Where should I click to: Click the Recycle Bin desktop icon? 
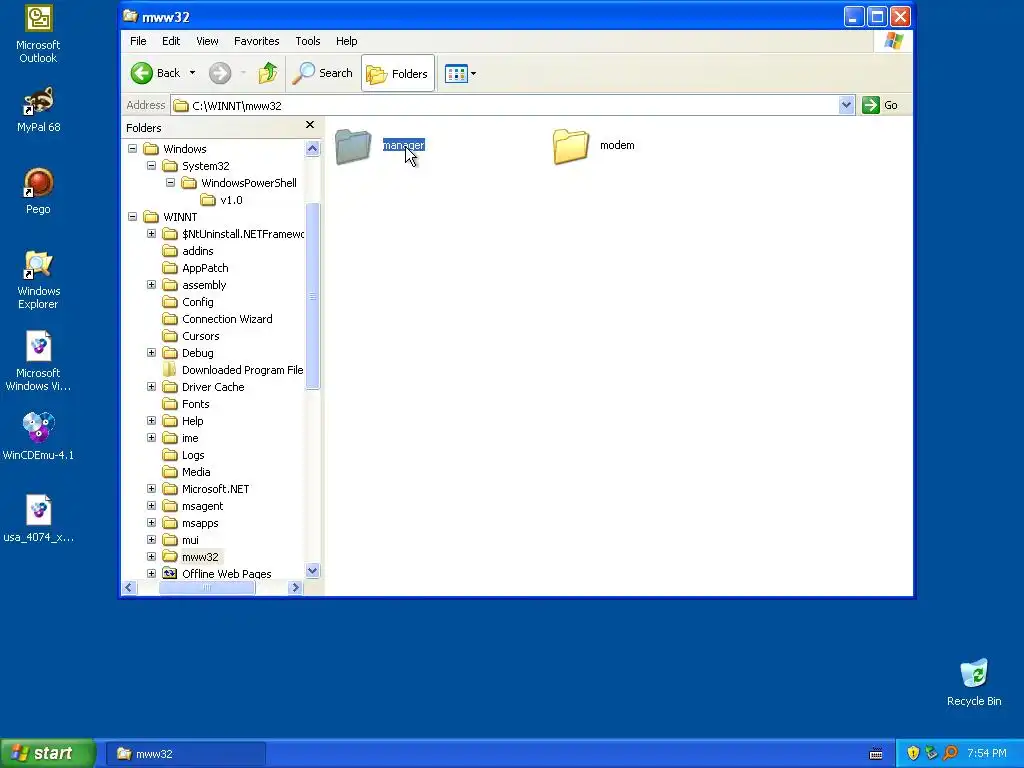974,682
